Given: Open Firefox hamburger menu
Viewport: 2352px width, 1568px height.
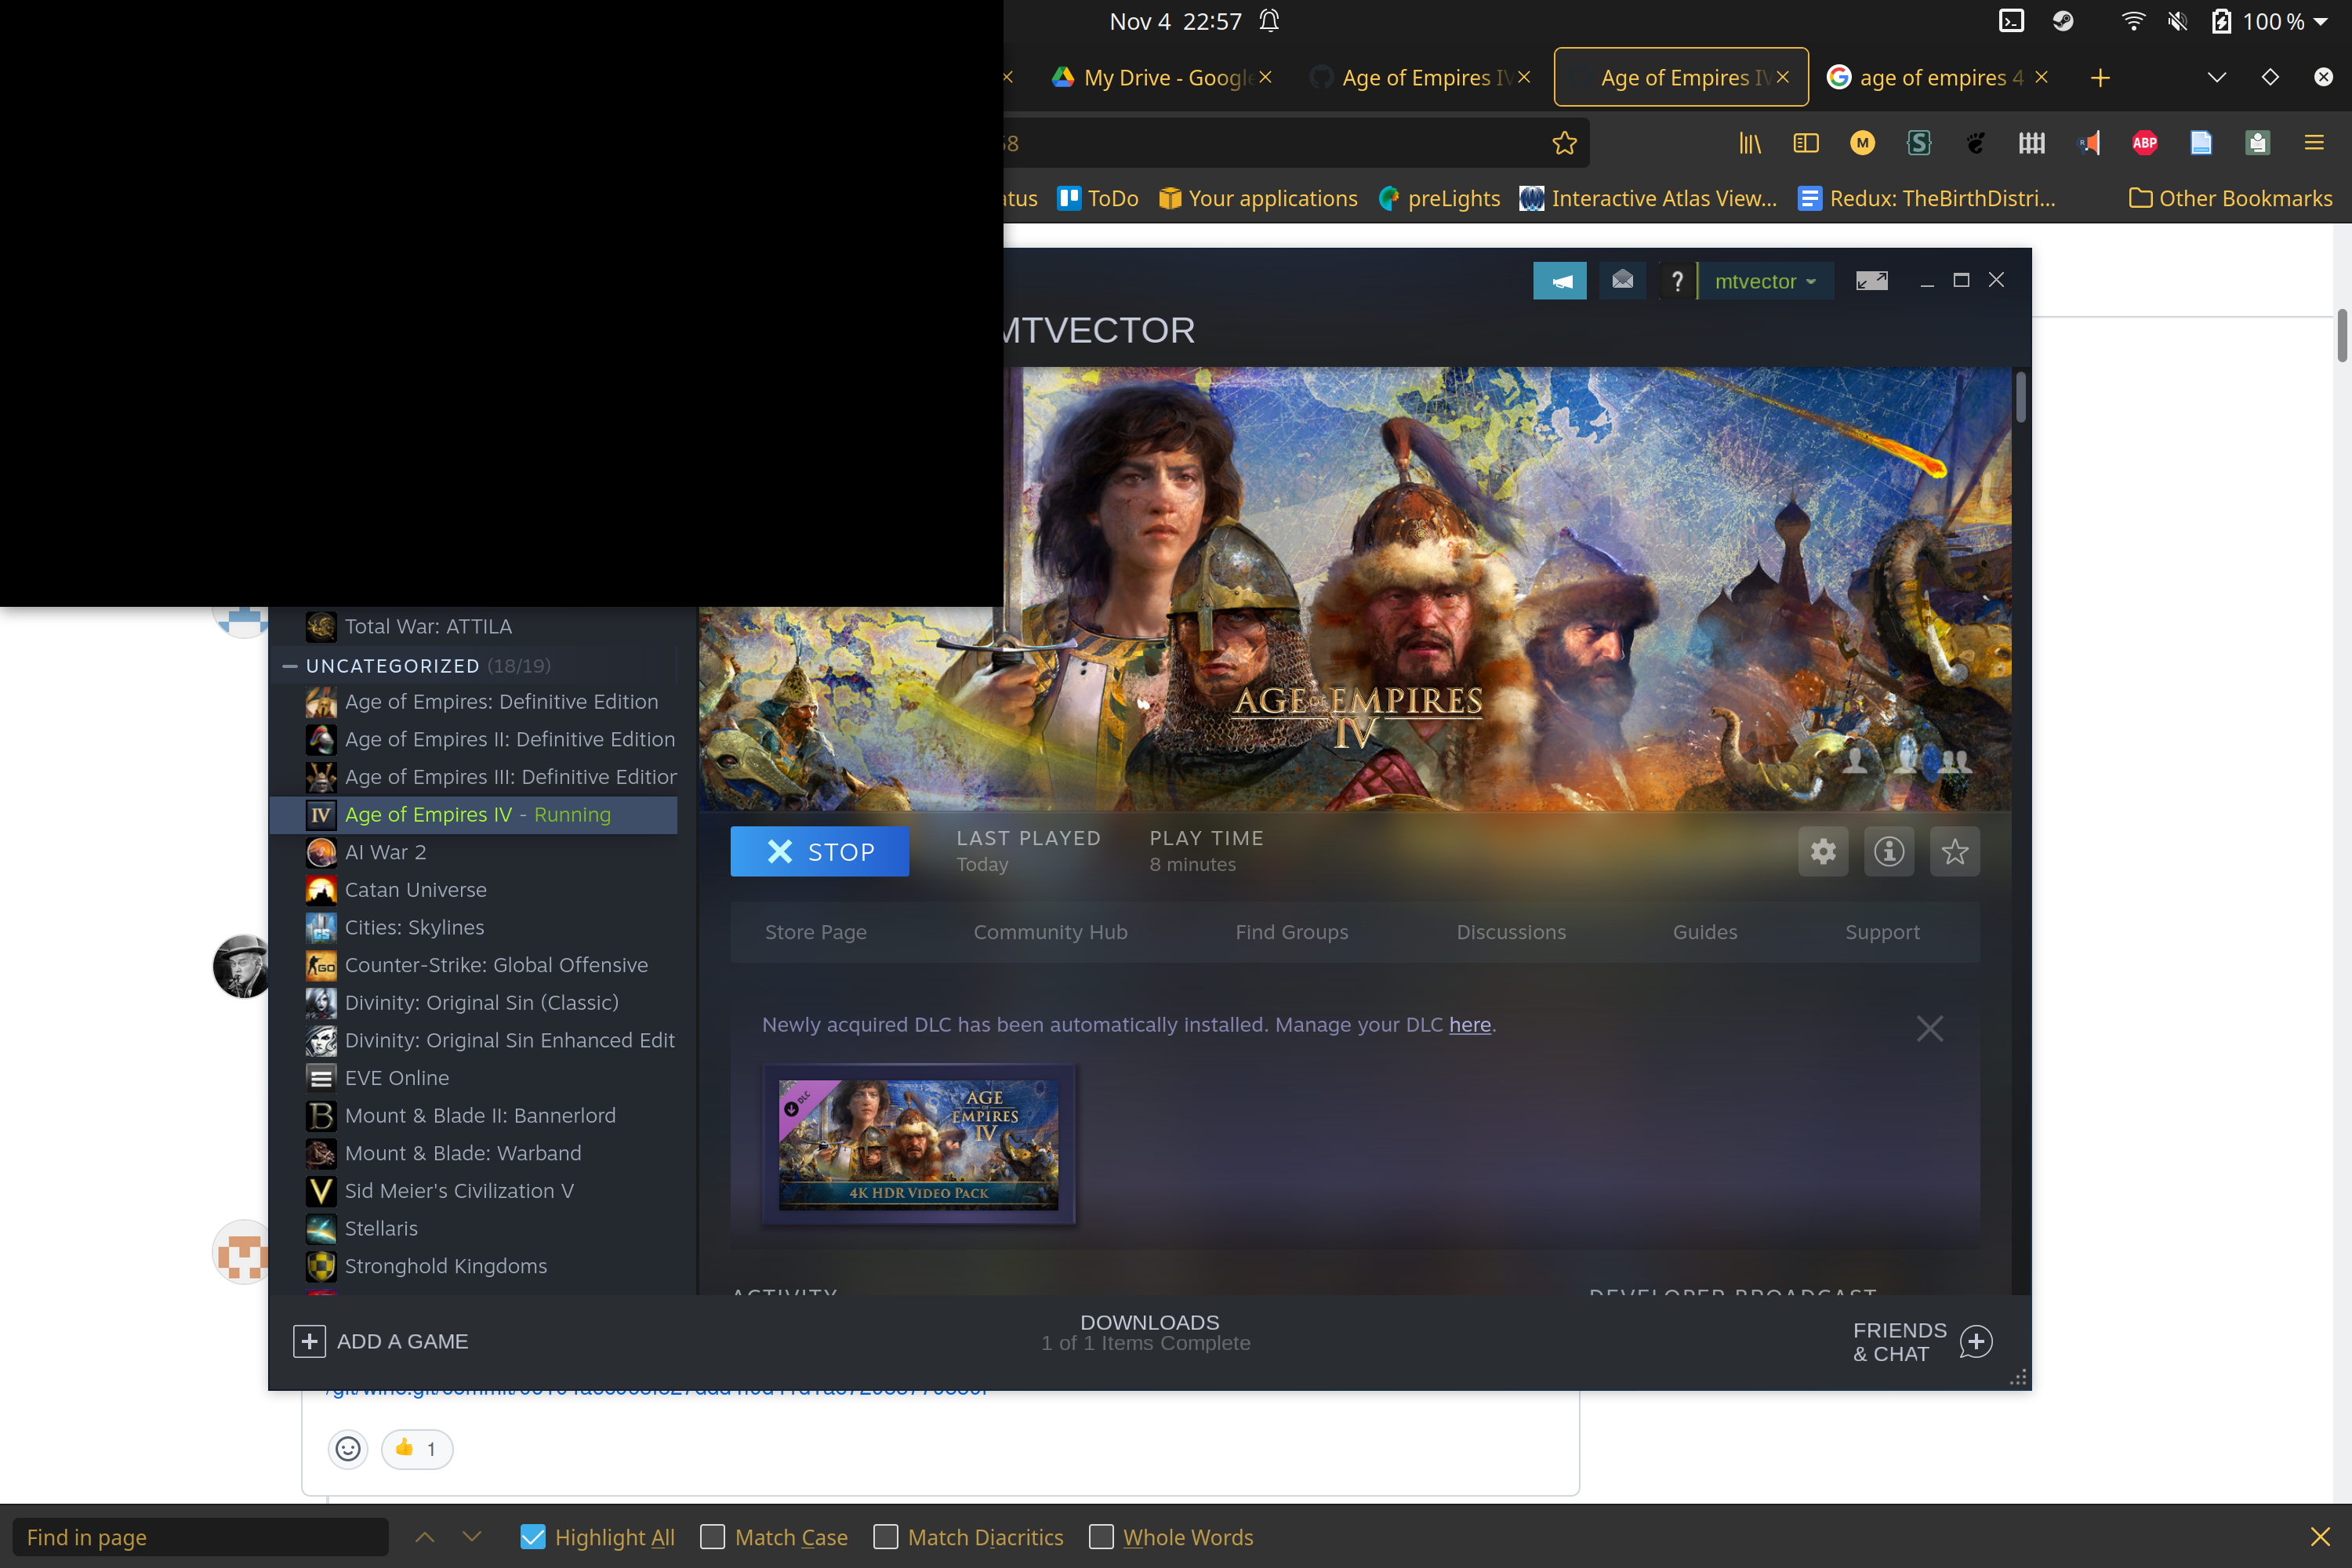Looking at the screenshot, I should pos(2314,143).
